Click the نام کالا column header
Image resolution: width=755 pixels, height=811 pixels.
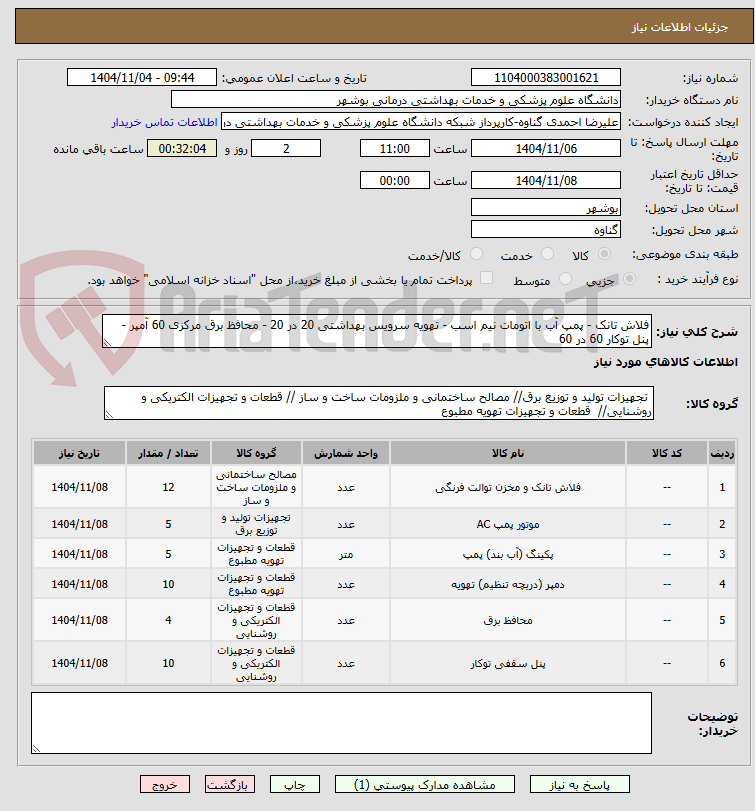tap(508, 453)
